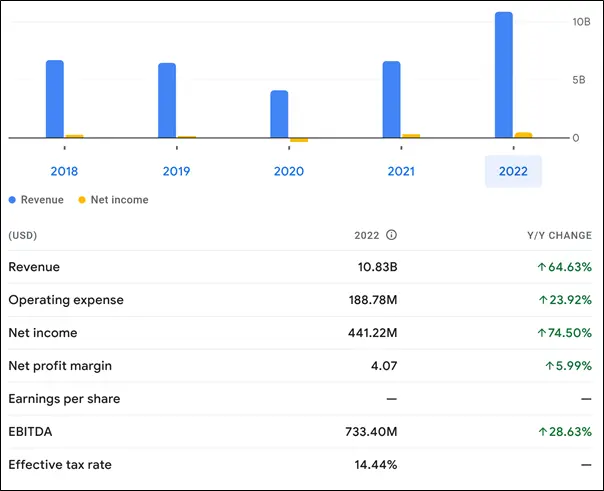Select the 2019 year tab
The image size is (604, 491).
point(176,171)
